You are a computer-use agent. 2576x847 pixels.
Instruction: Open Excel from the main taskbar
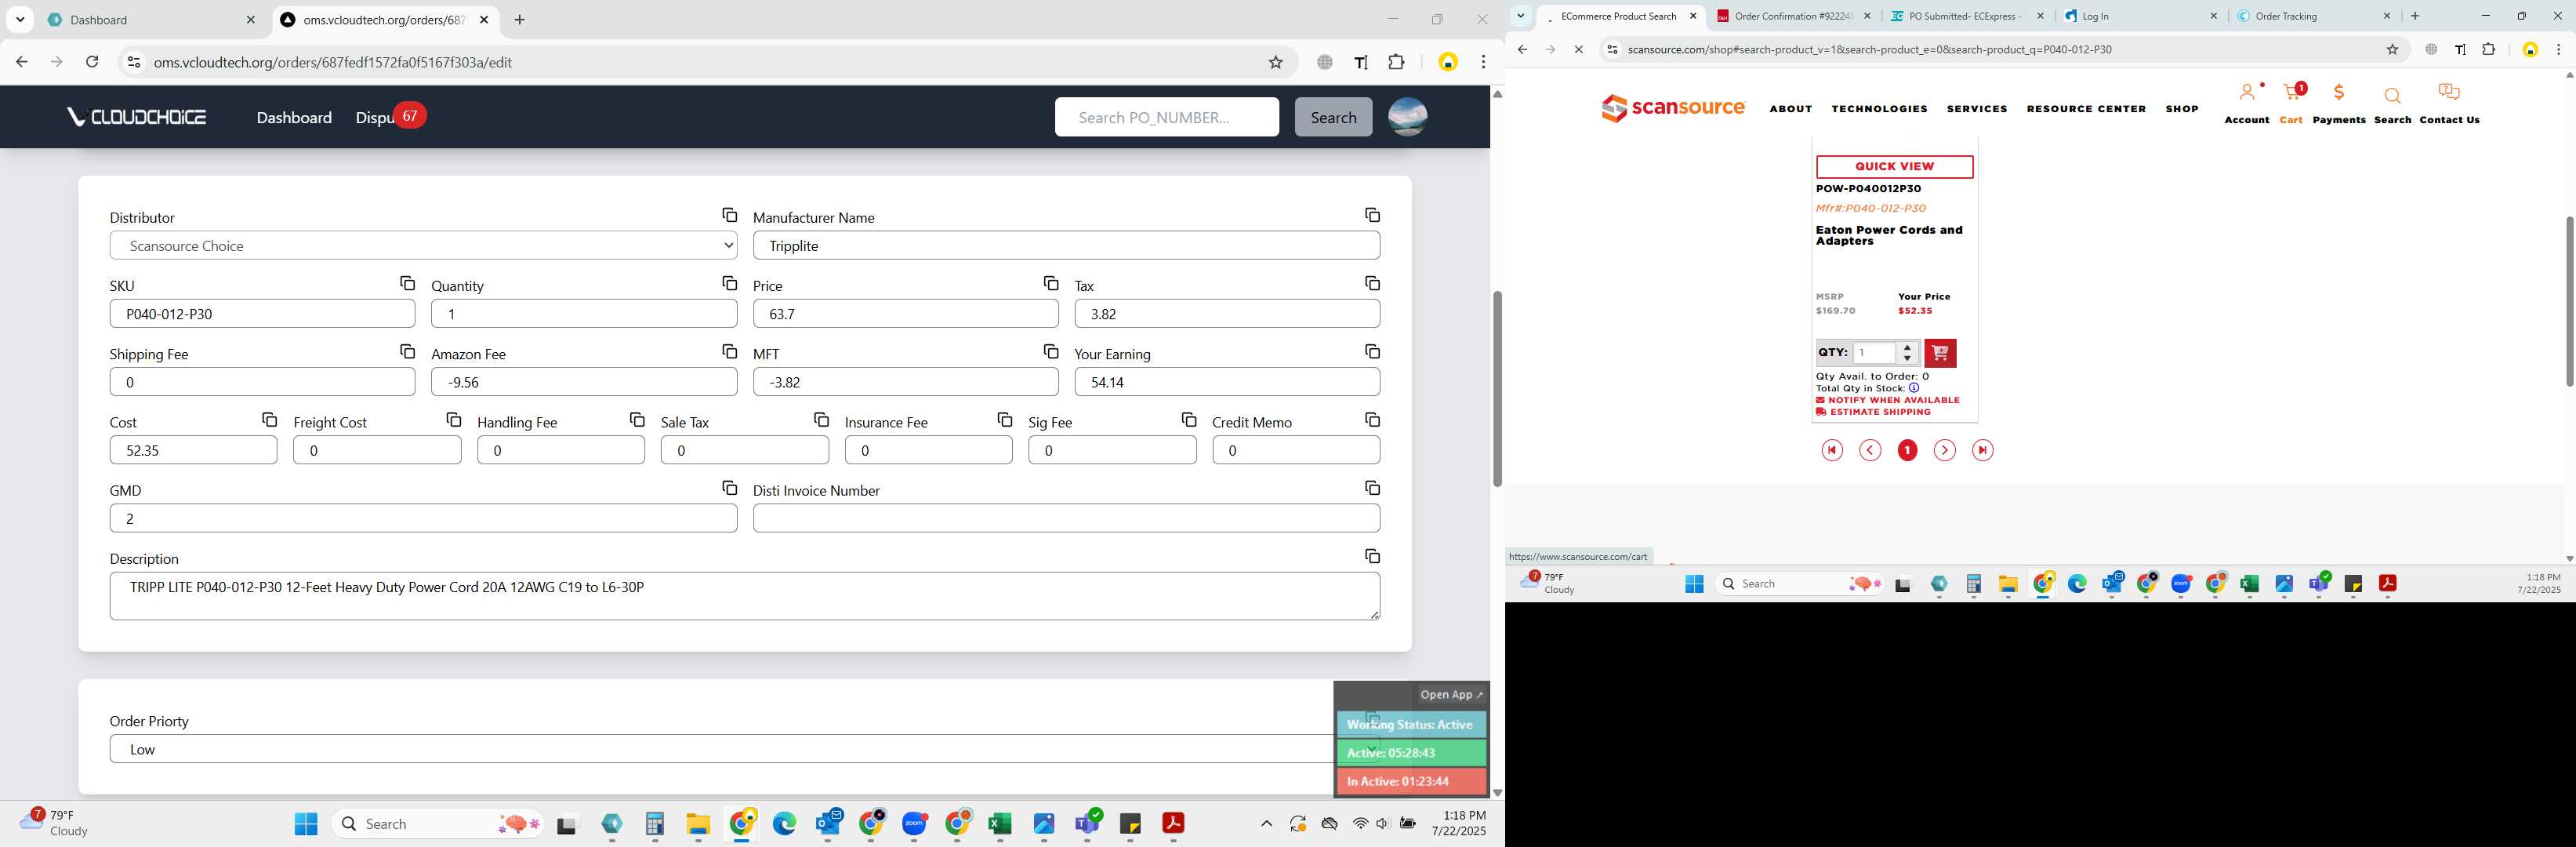pyautogui.click(x=999, y=823)
